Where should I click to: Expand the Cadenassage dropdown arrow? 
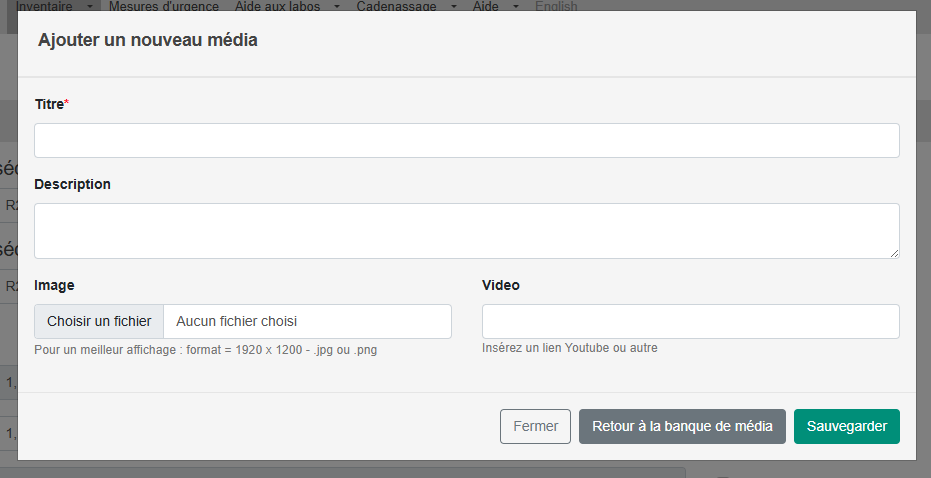(x=454, y=7)
